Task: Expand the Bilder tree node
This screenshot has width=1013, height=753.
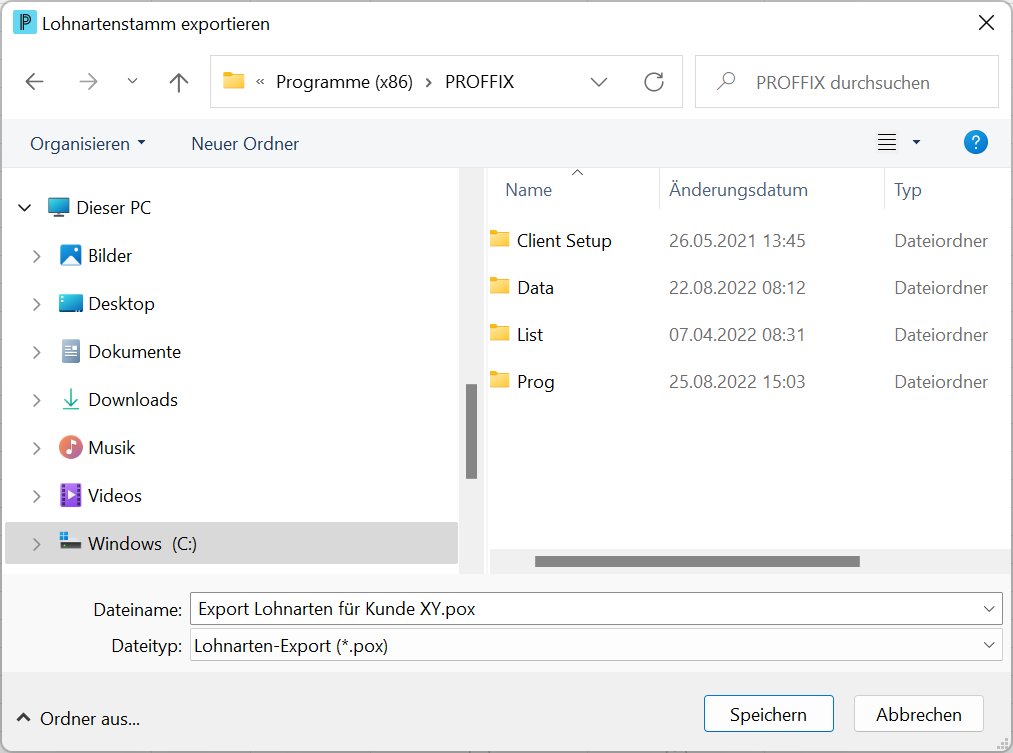Action: click(37, 256)
